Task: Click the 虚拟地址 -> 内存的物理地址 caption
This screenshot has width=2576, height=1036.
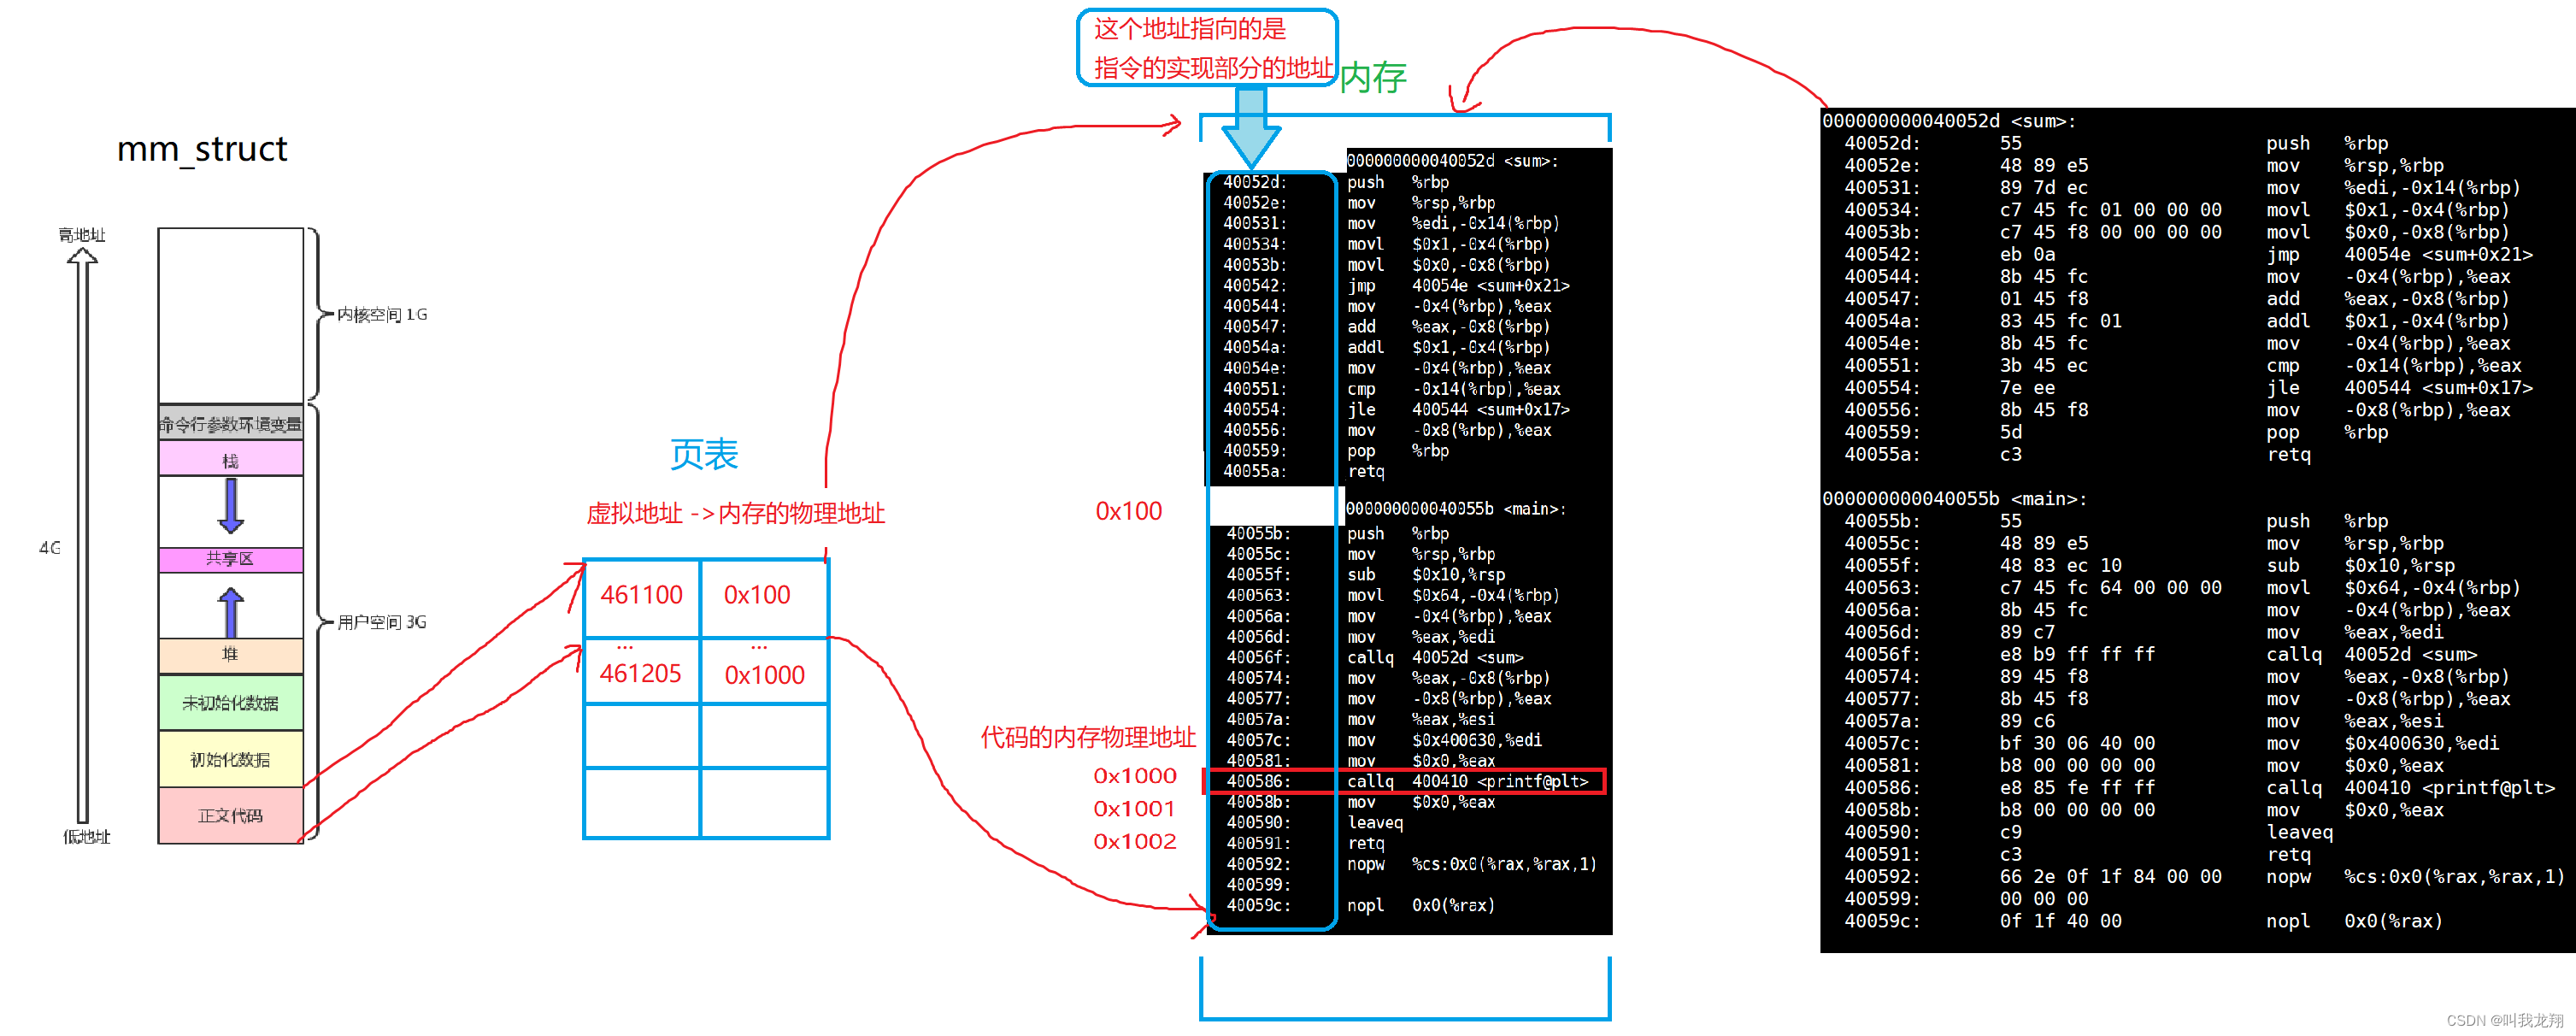Action: click(735, 513)
